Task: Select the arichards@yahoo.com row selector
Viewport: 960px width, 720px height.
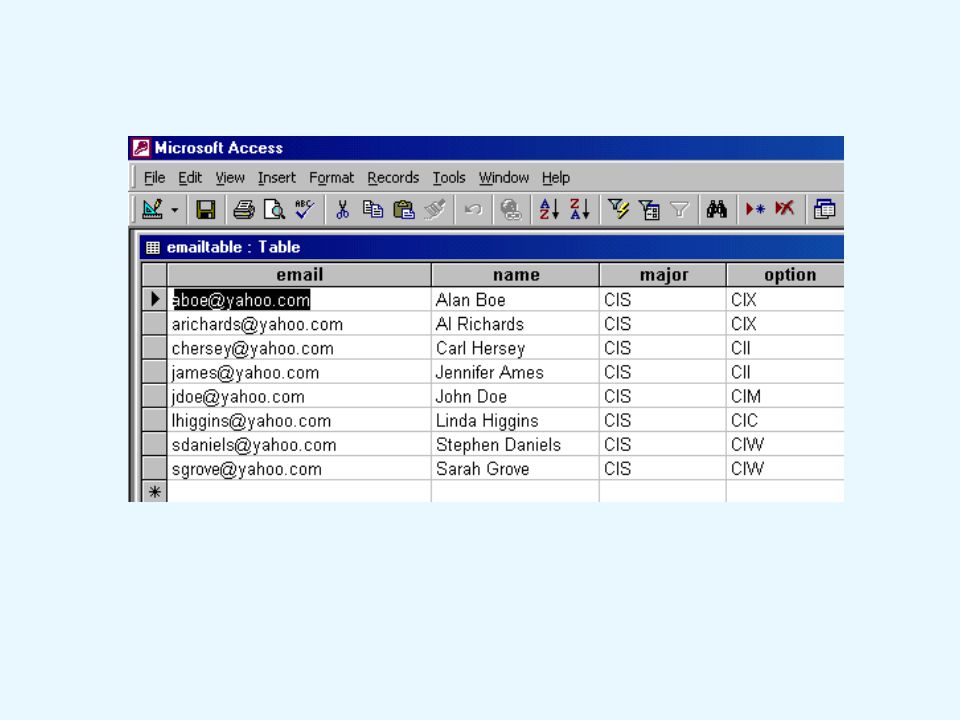Action: tap(154, 323)
